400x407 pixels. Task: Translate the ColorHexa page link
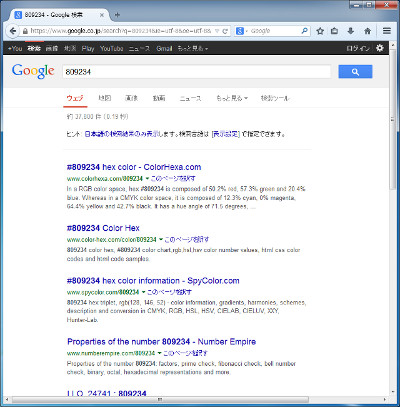[x=173, y=178]
